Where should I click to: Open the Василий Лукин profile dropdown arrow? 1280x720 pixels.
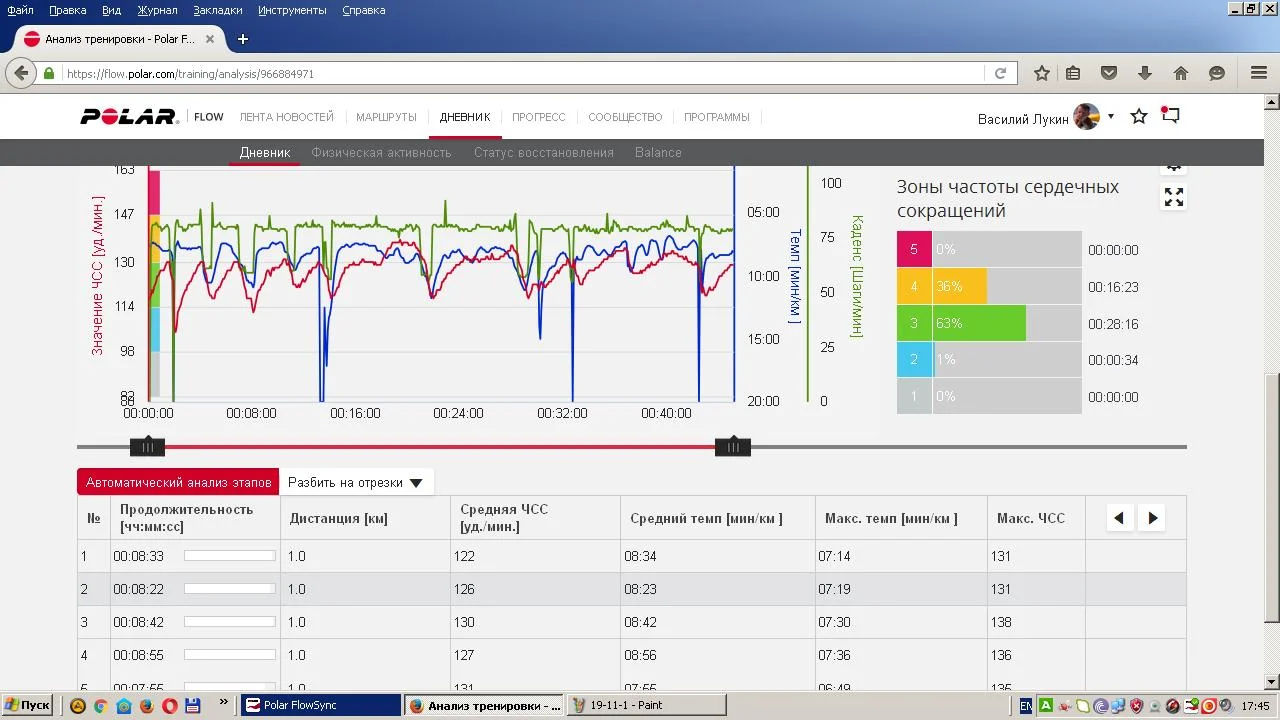click(x=1111, y=117)
